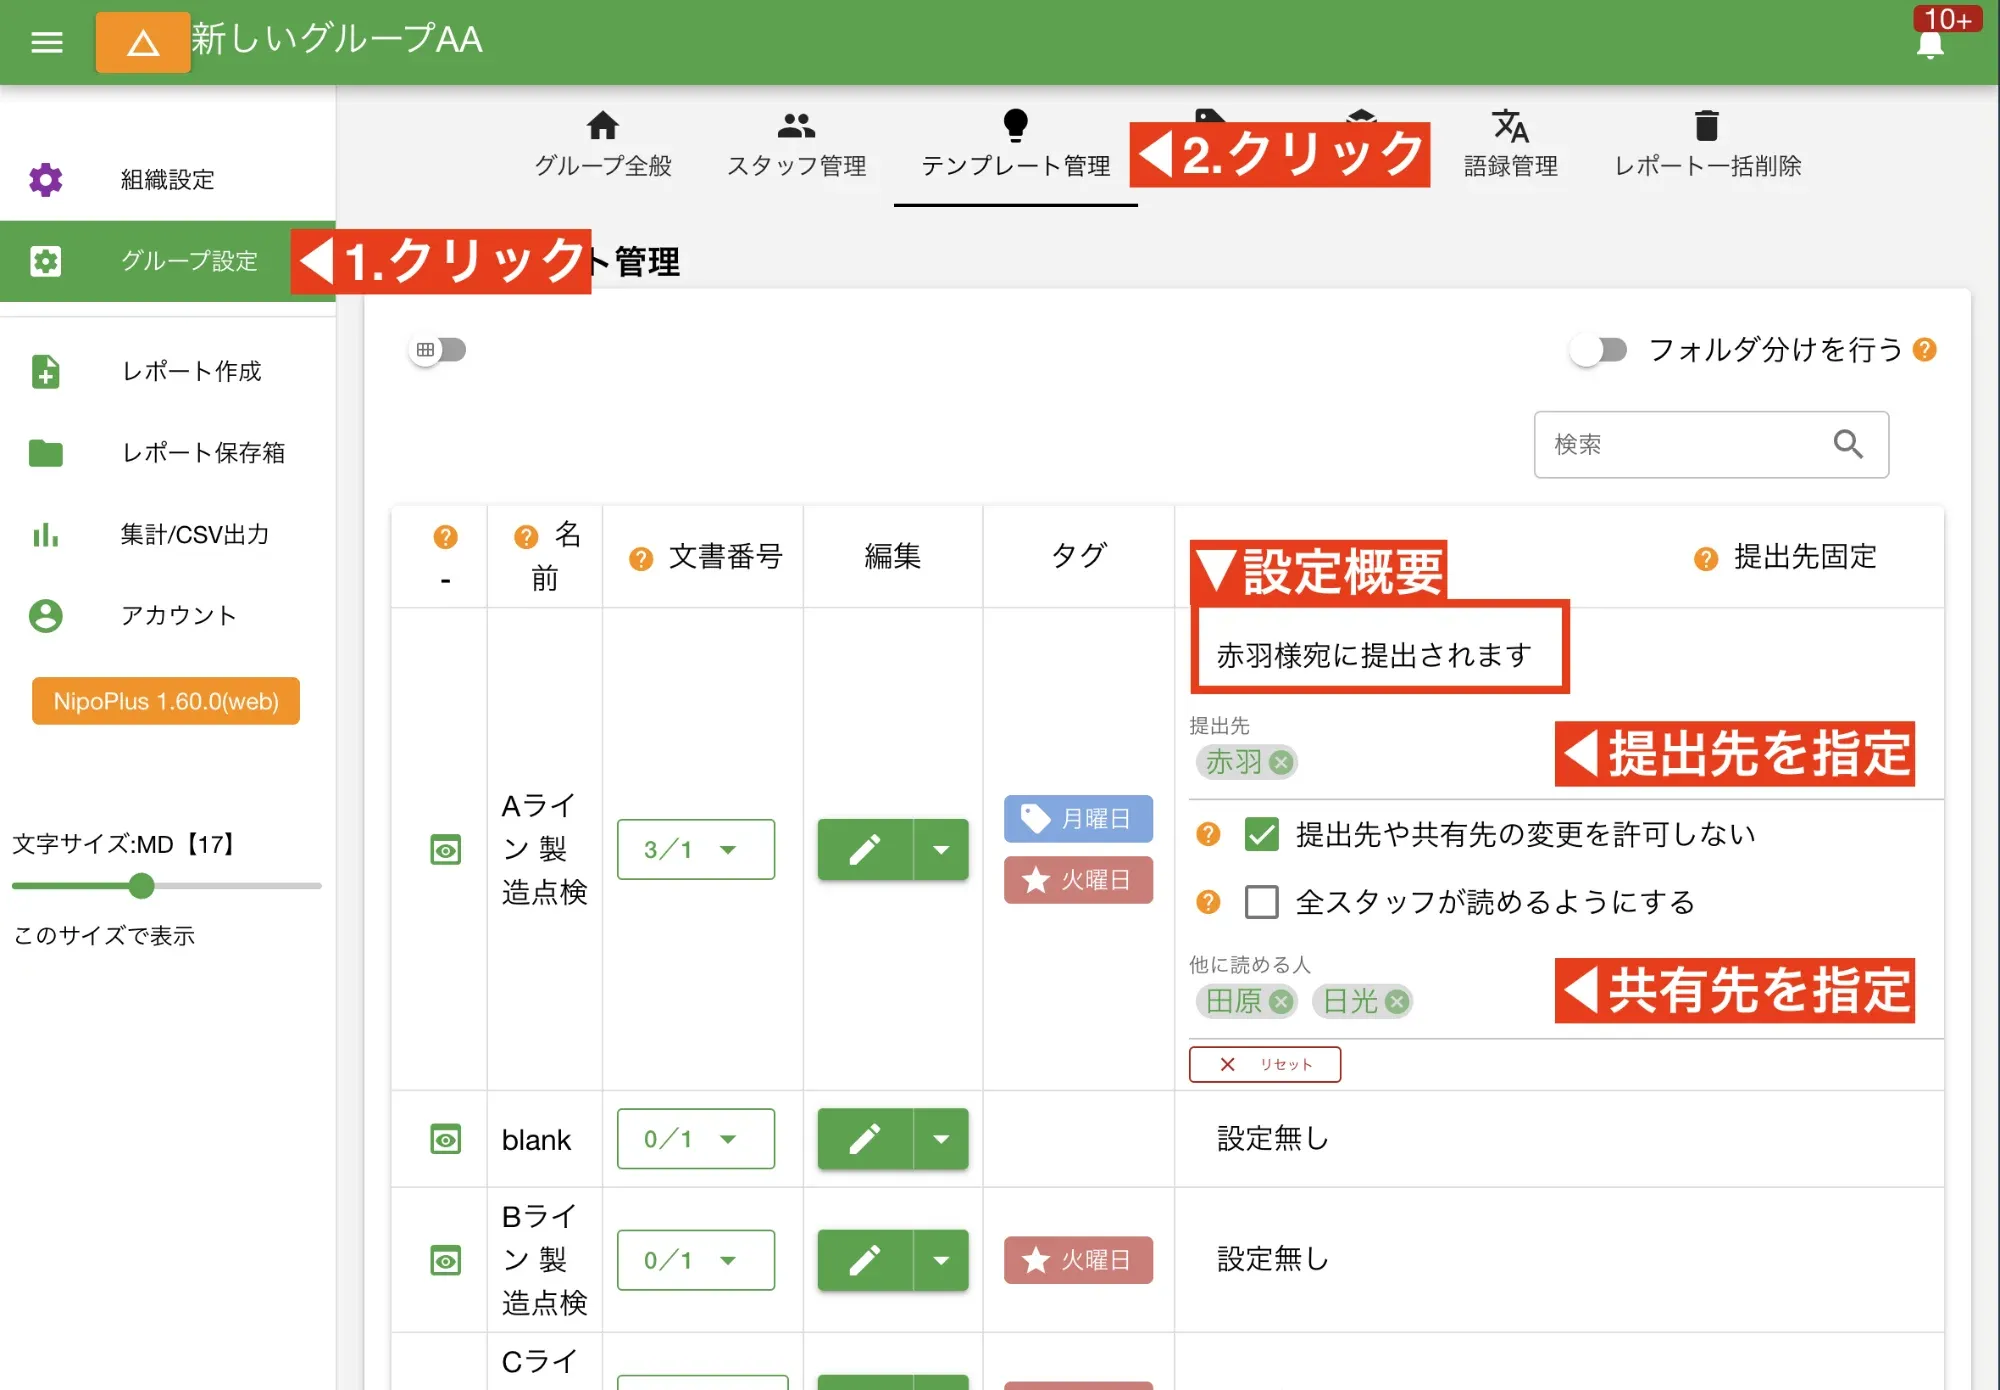Viewport: 2000px width, 1390px height.
Task: Adjust the 文字サイズ slider
Action: (x=142, y=886)
